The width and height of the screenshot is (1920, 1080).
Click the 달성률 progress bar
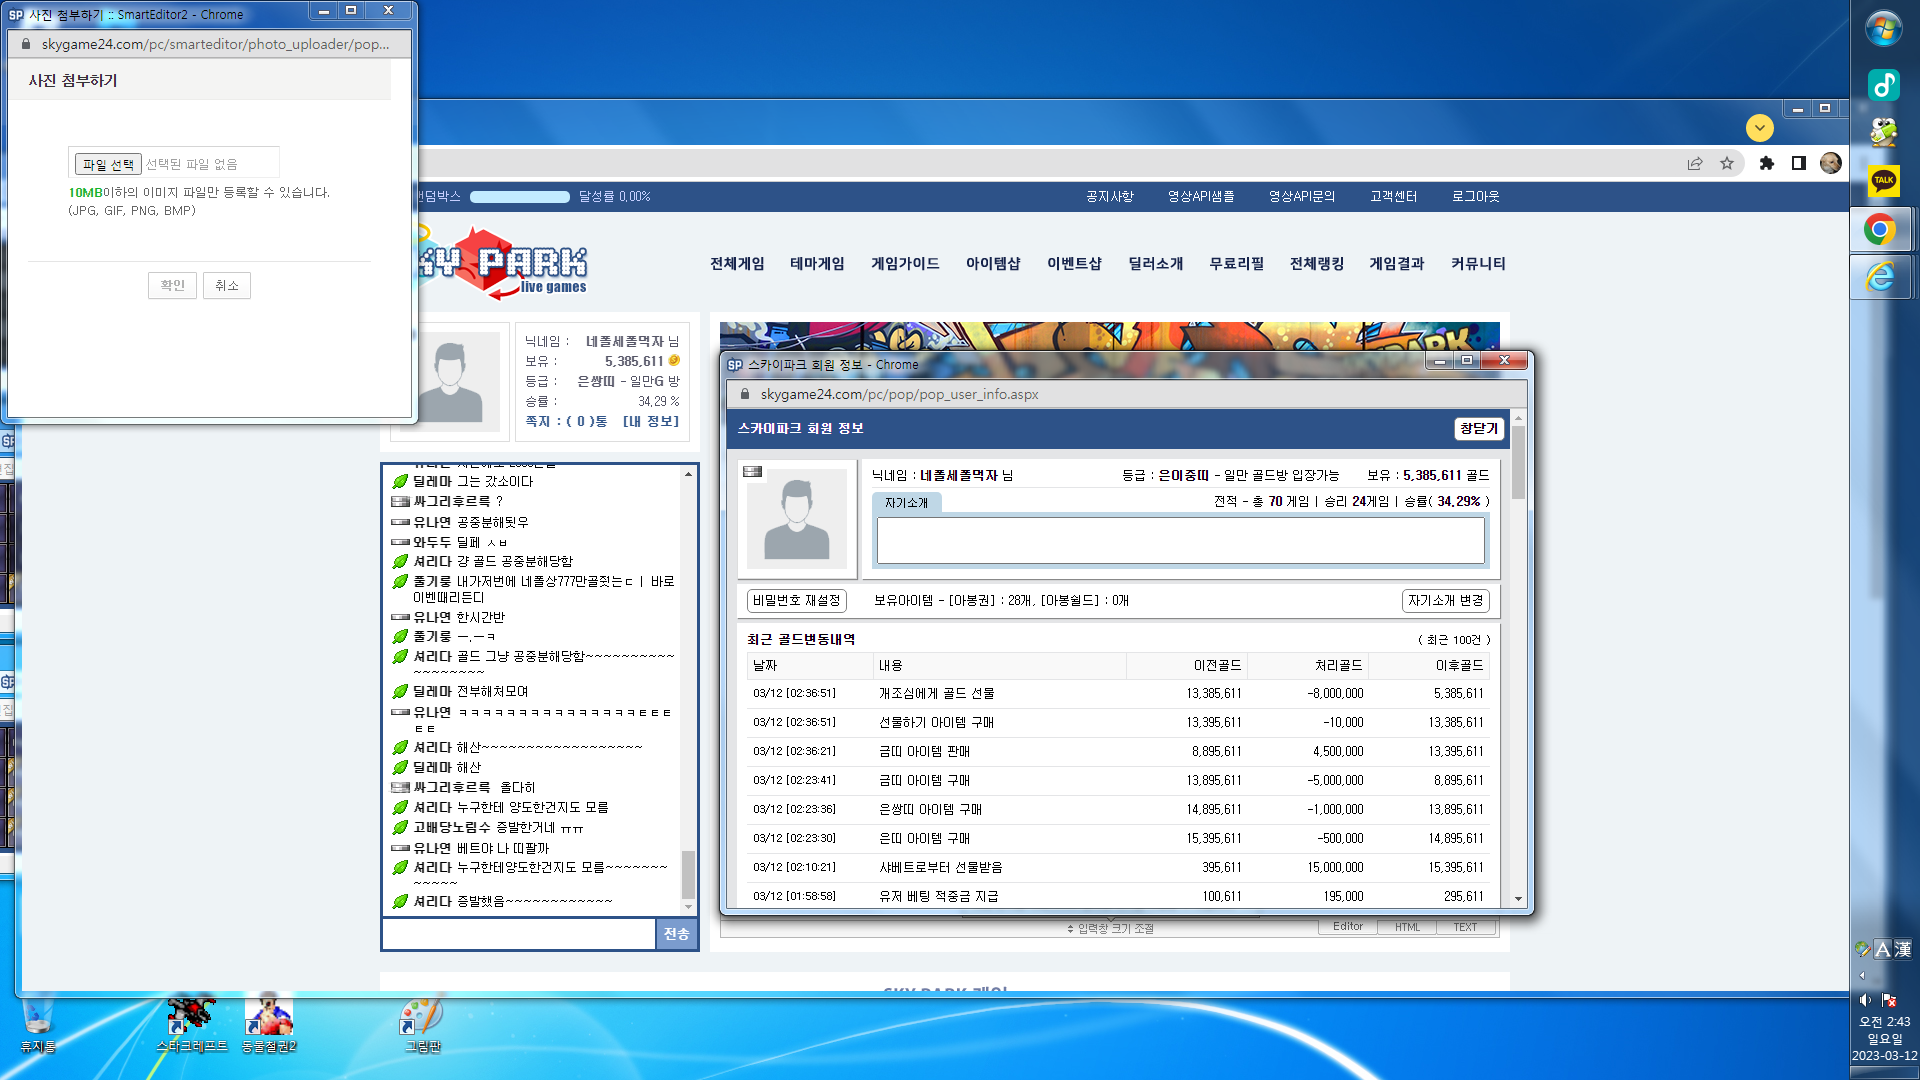click(519, 197)
